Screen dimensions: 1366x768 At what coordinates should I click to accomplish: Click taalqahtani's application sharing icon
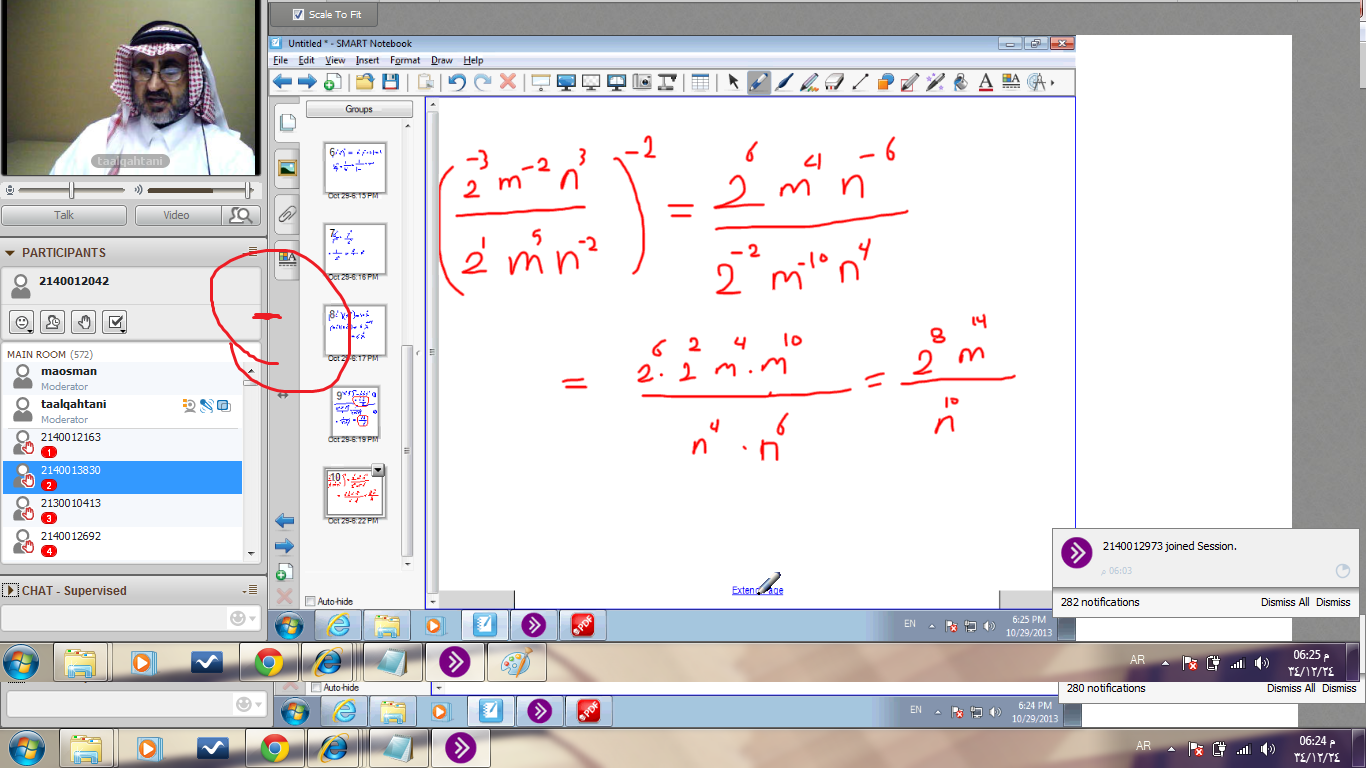pyautogui.click(x=224, y=405)
